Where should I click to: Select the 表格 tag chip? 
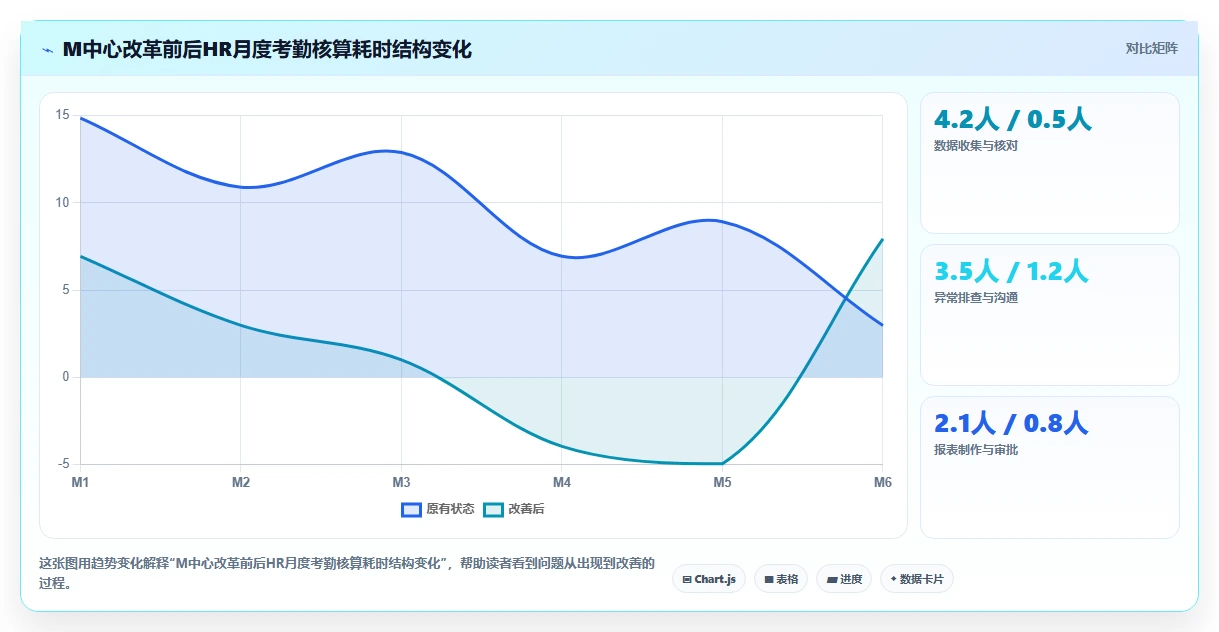781,579
